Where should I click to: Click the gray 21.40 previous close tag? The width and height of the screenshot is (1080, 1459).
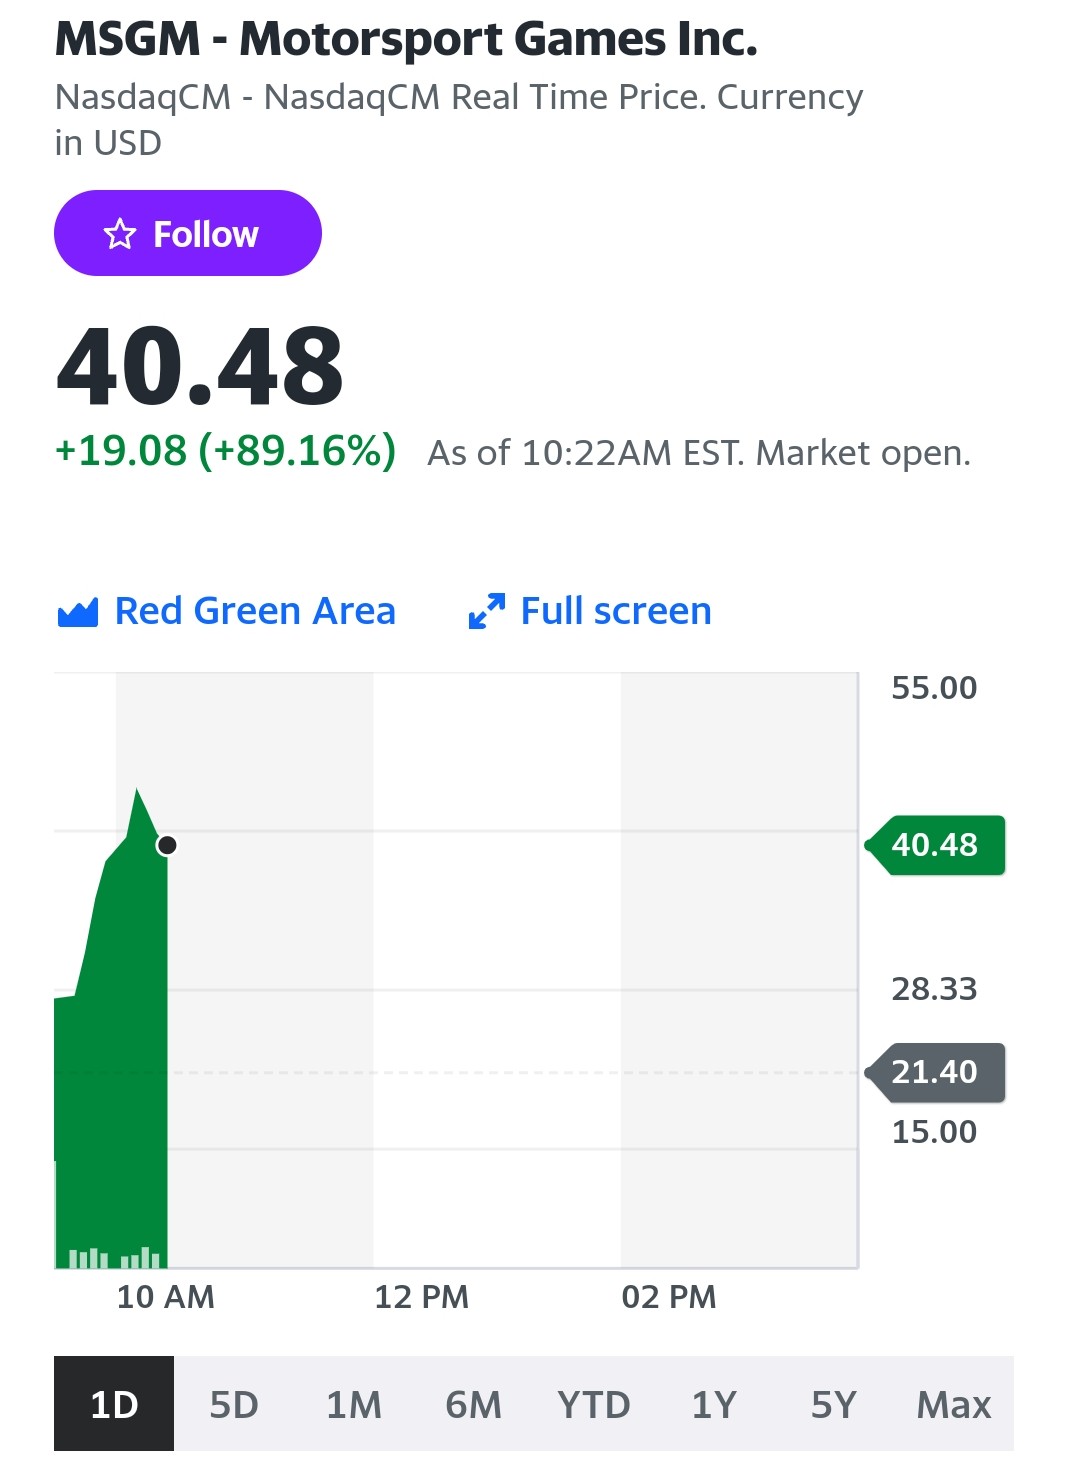tap(935, 1072)
